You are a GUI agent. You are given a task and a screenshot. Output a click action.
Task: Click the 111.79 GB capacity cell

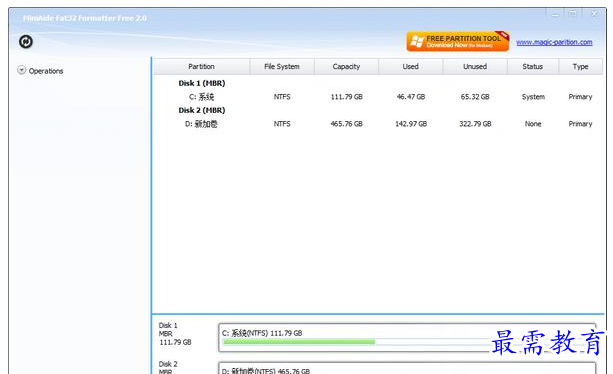[346, 97]
